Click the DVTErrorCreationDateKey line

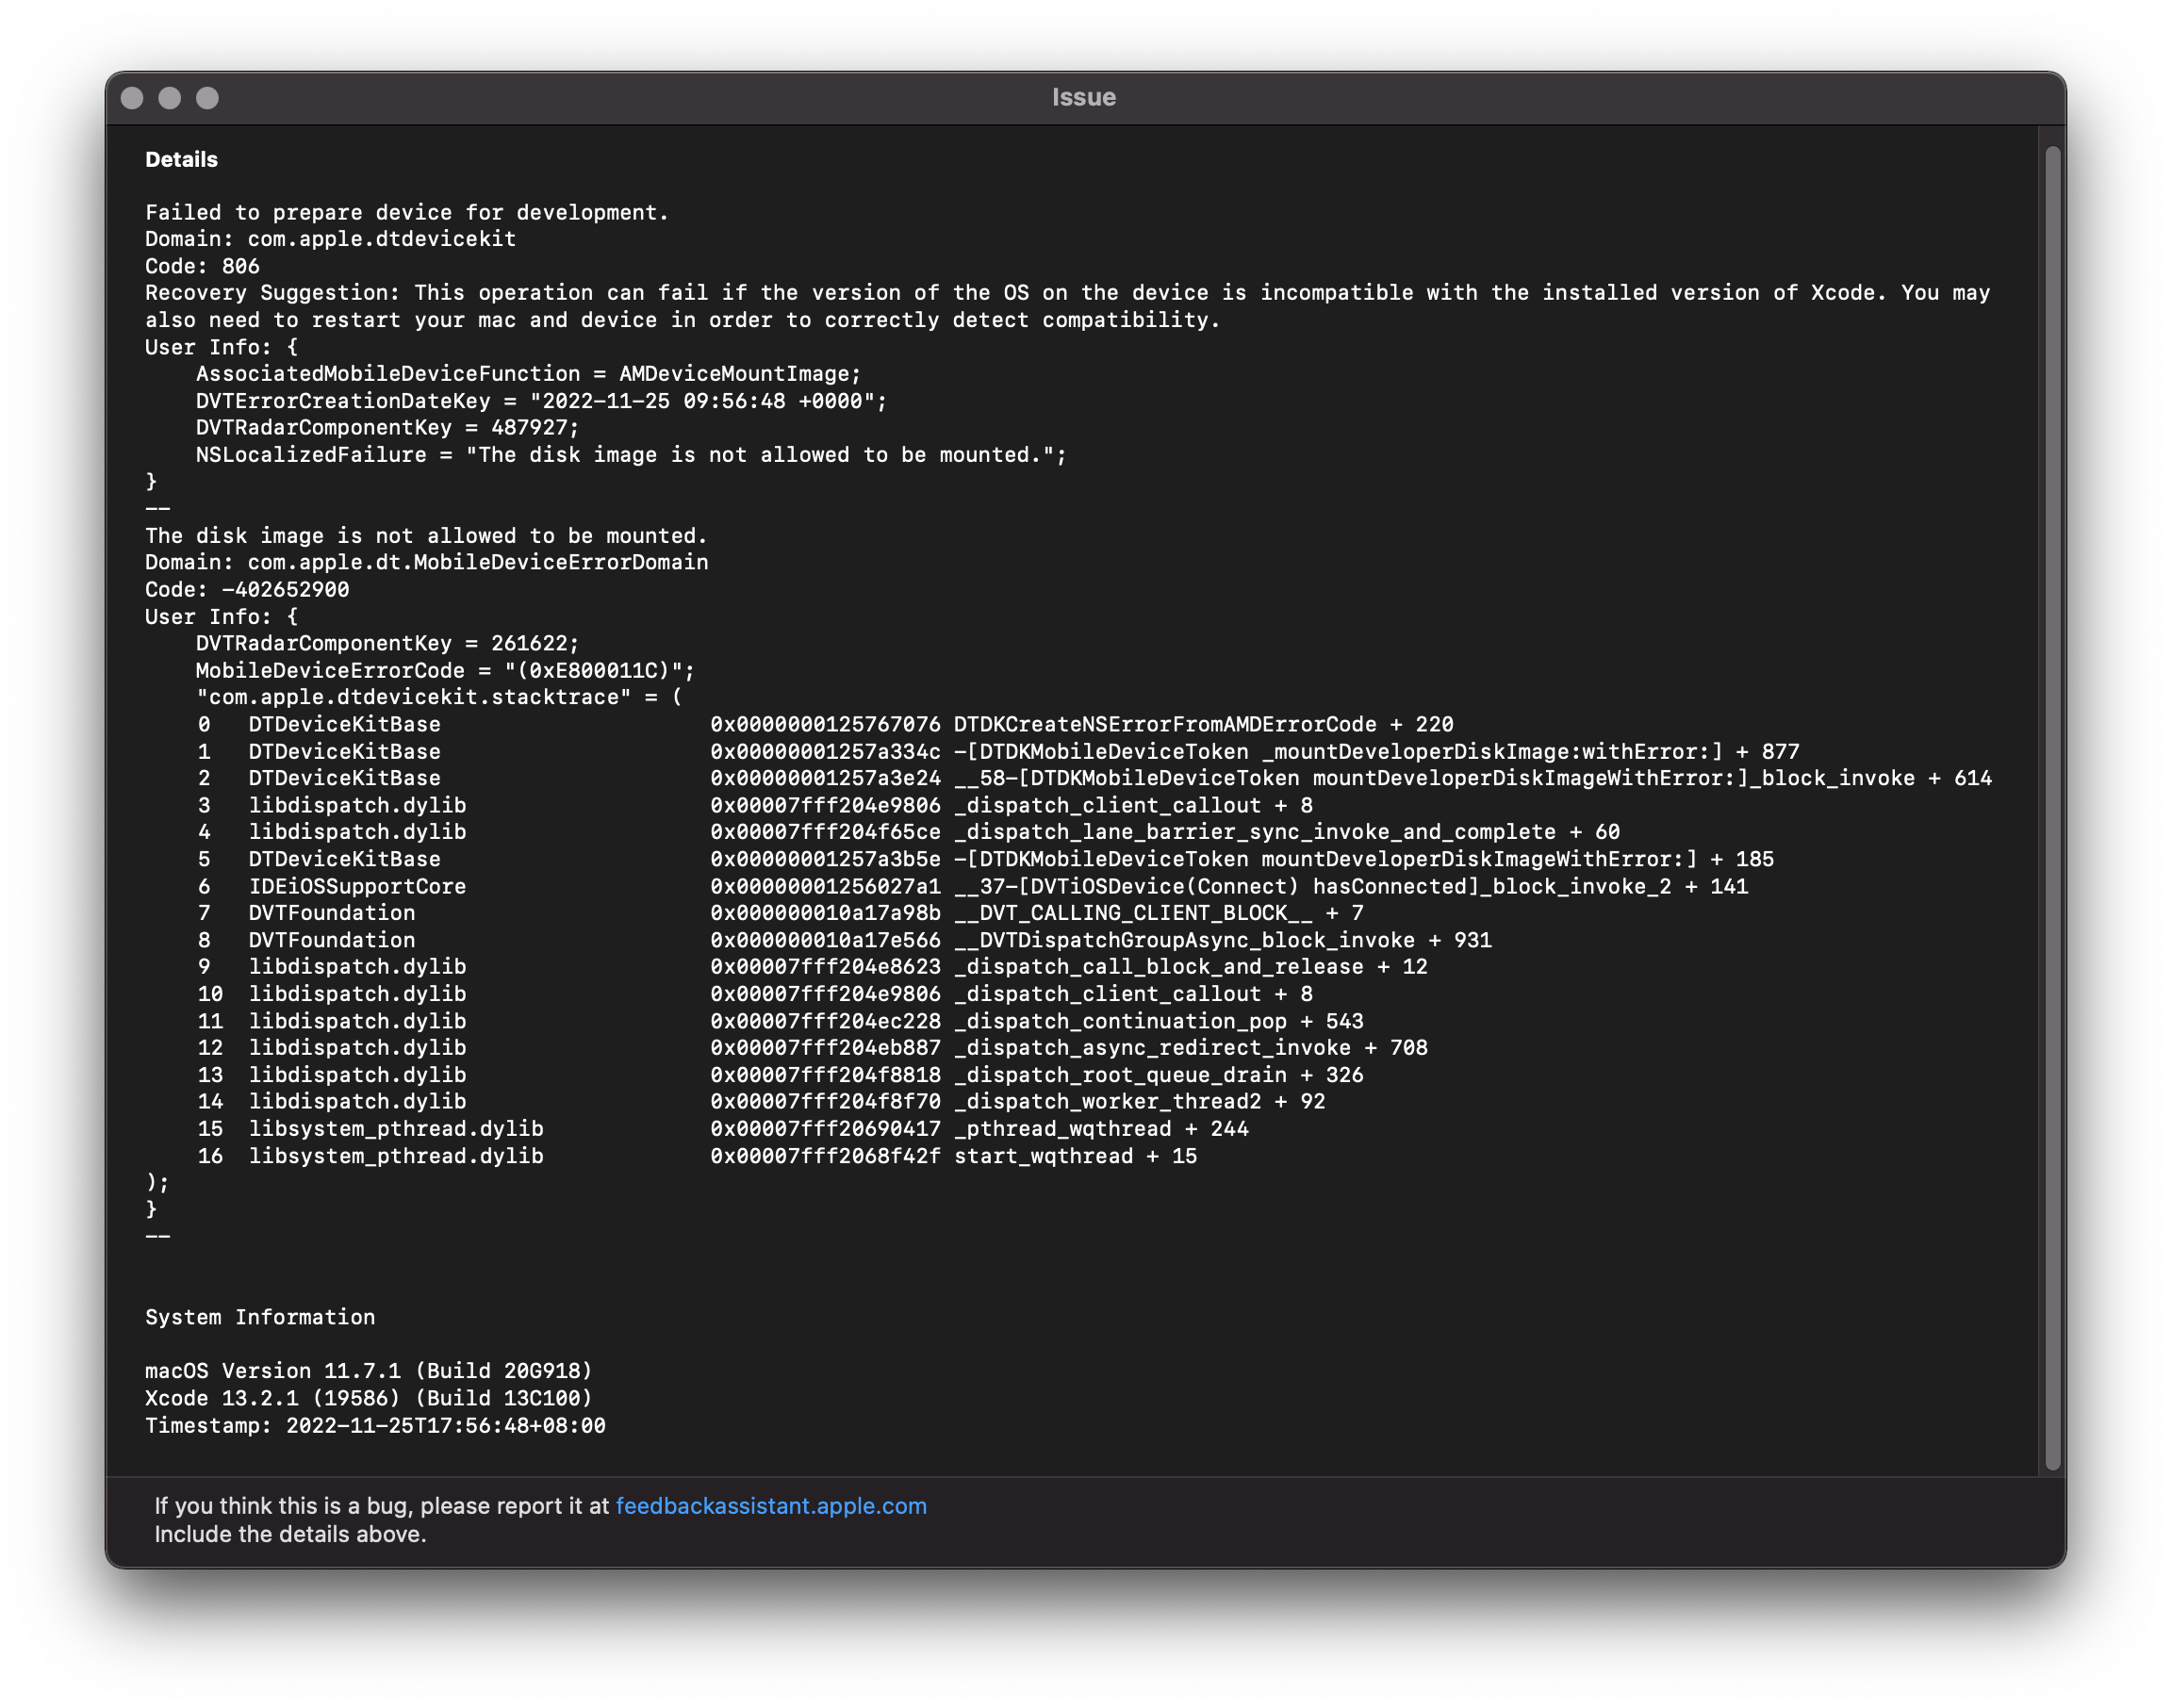[x=541, y=400]
